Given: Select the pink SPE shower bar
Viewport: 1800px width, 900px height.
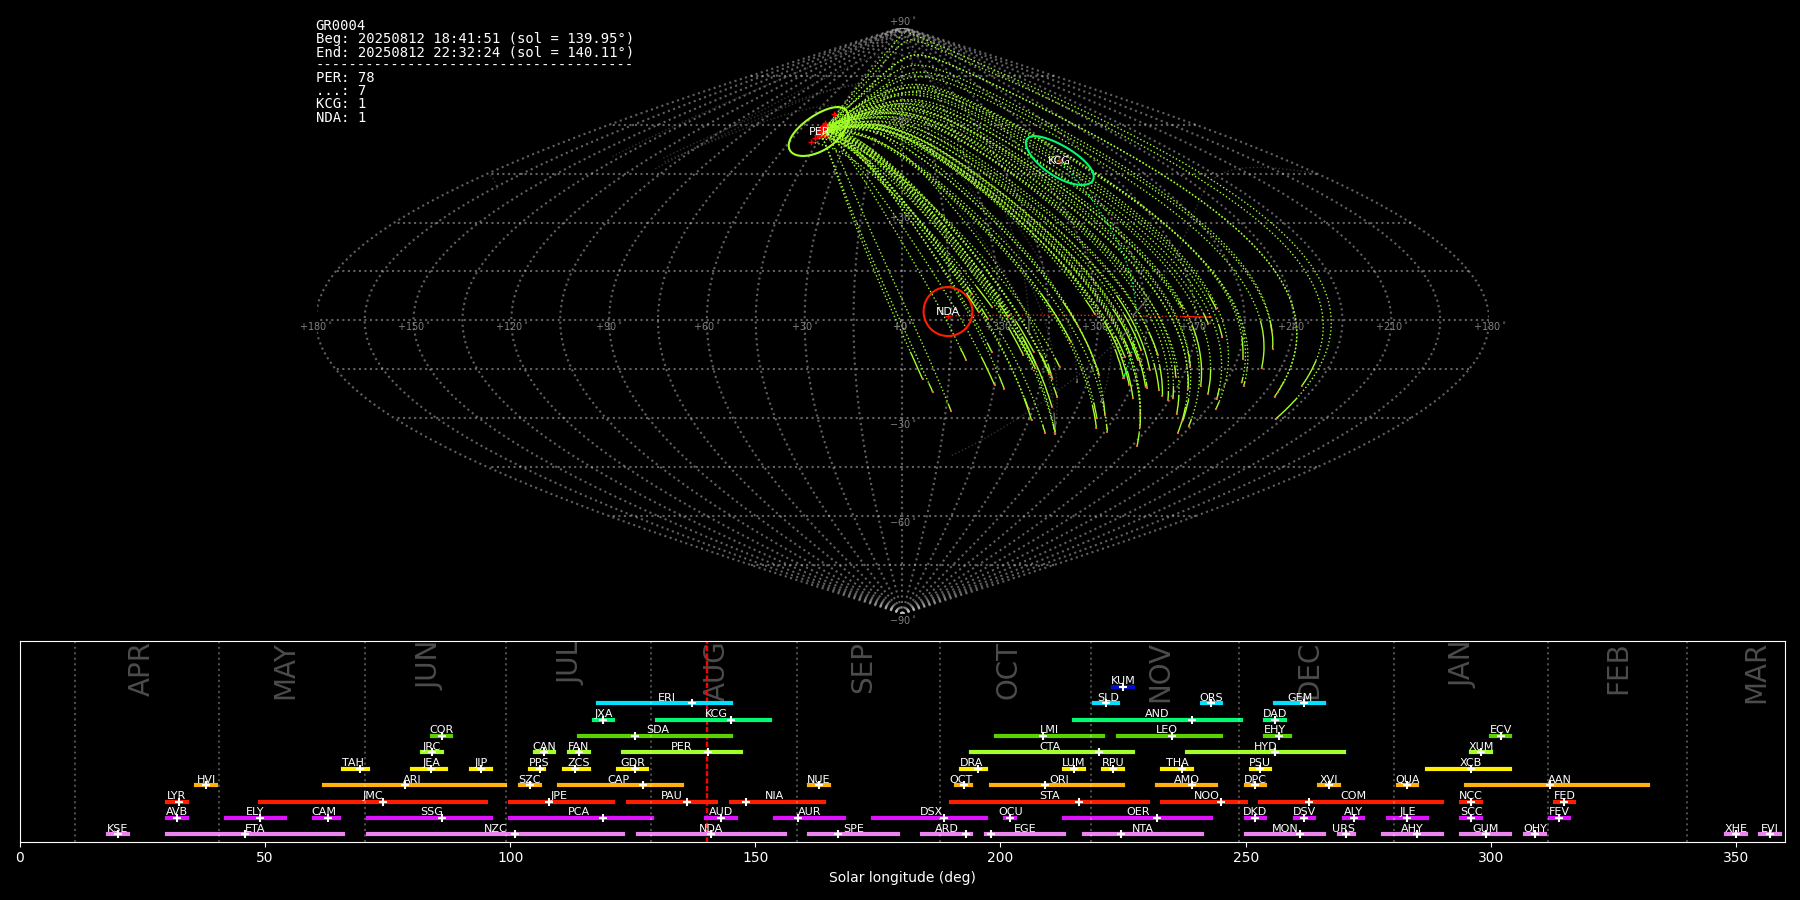Looking at the screenshot, I should click(x=853, y=834).
